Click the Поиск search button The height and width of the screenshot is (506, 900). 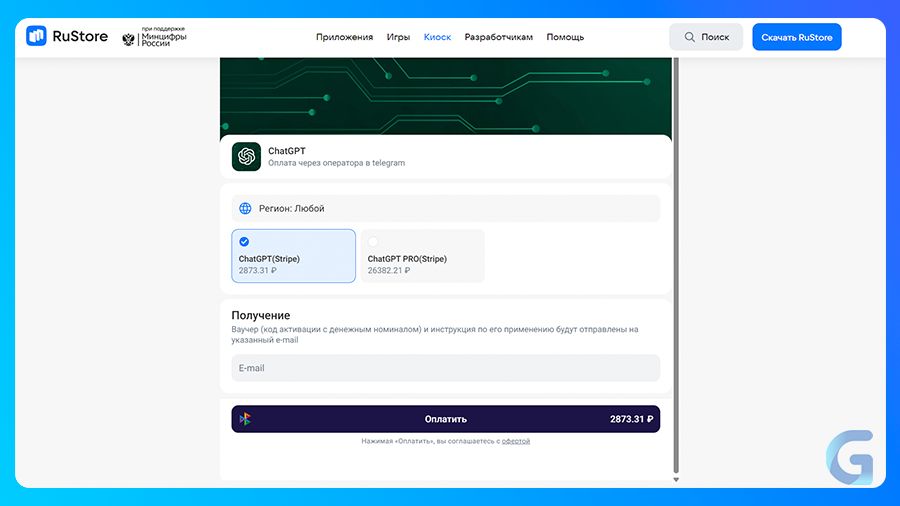[x=706, y=37]
